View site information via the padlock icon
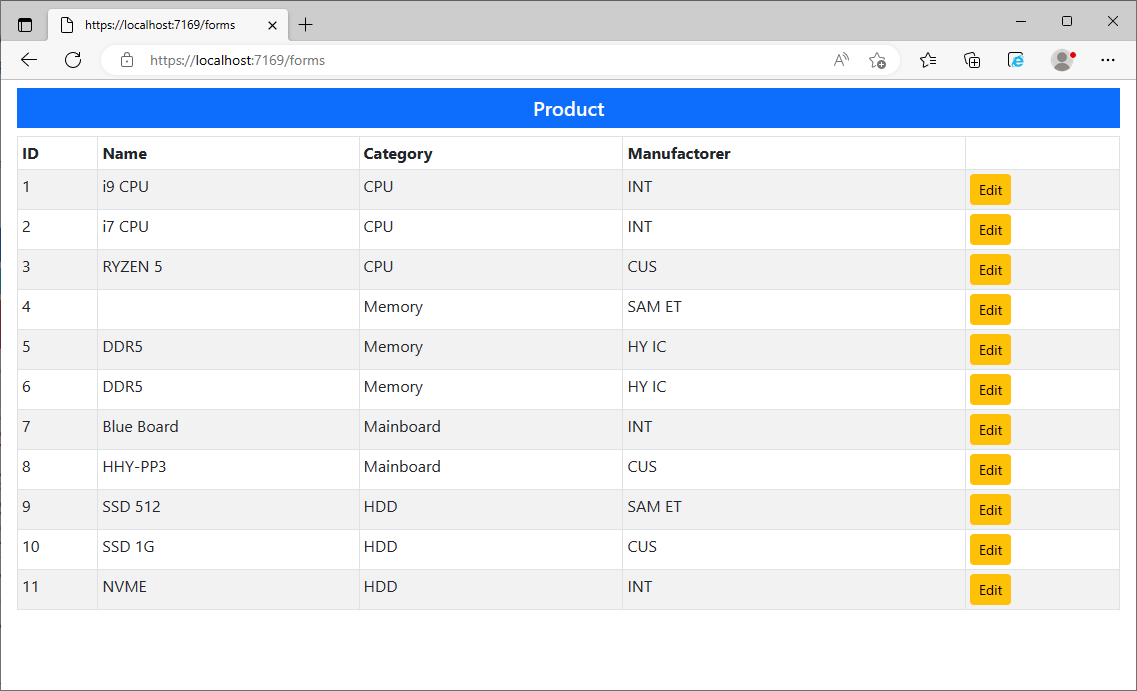 (x=126, y=60)
